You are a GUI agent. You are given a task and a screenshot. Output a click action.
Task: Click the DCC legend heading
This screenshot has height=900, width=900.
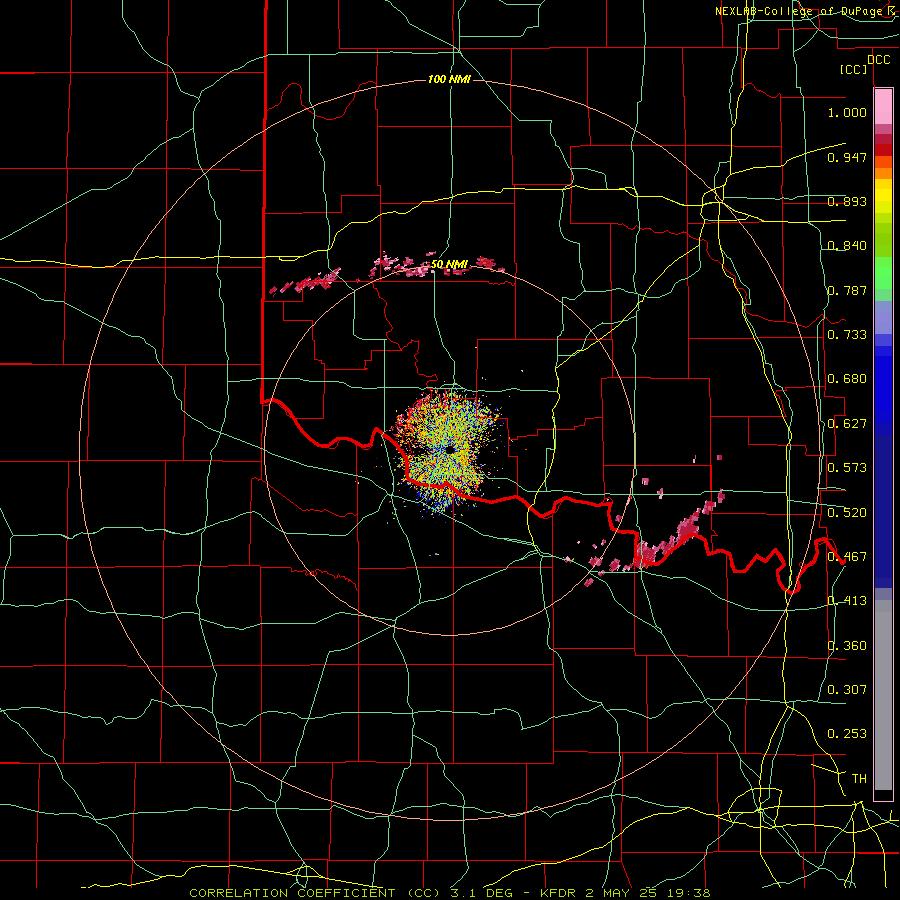click(878, 60)
